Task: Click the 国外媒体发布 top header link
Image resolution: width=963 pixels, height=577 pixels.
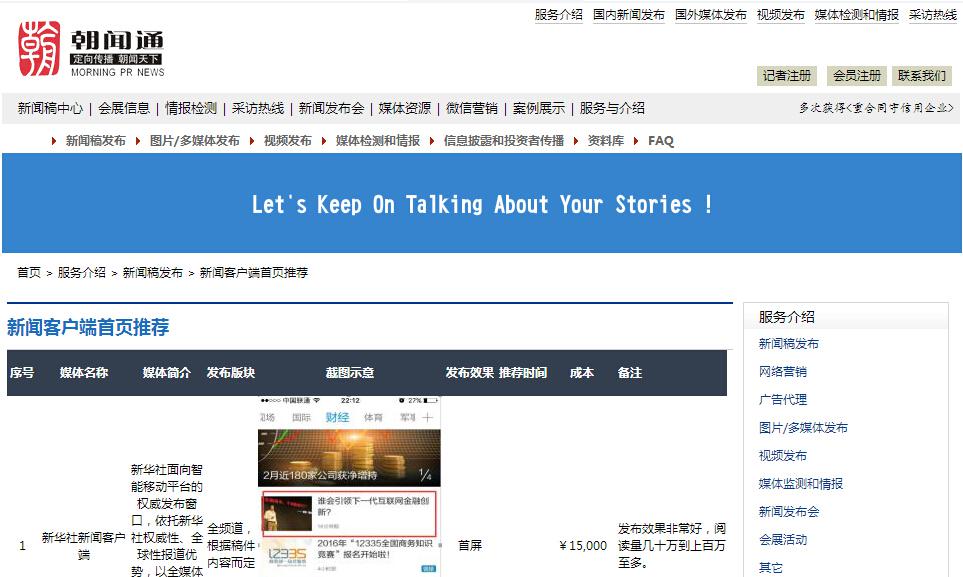Action: coord(710,15)
